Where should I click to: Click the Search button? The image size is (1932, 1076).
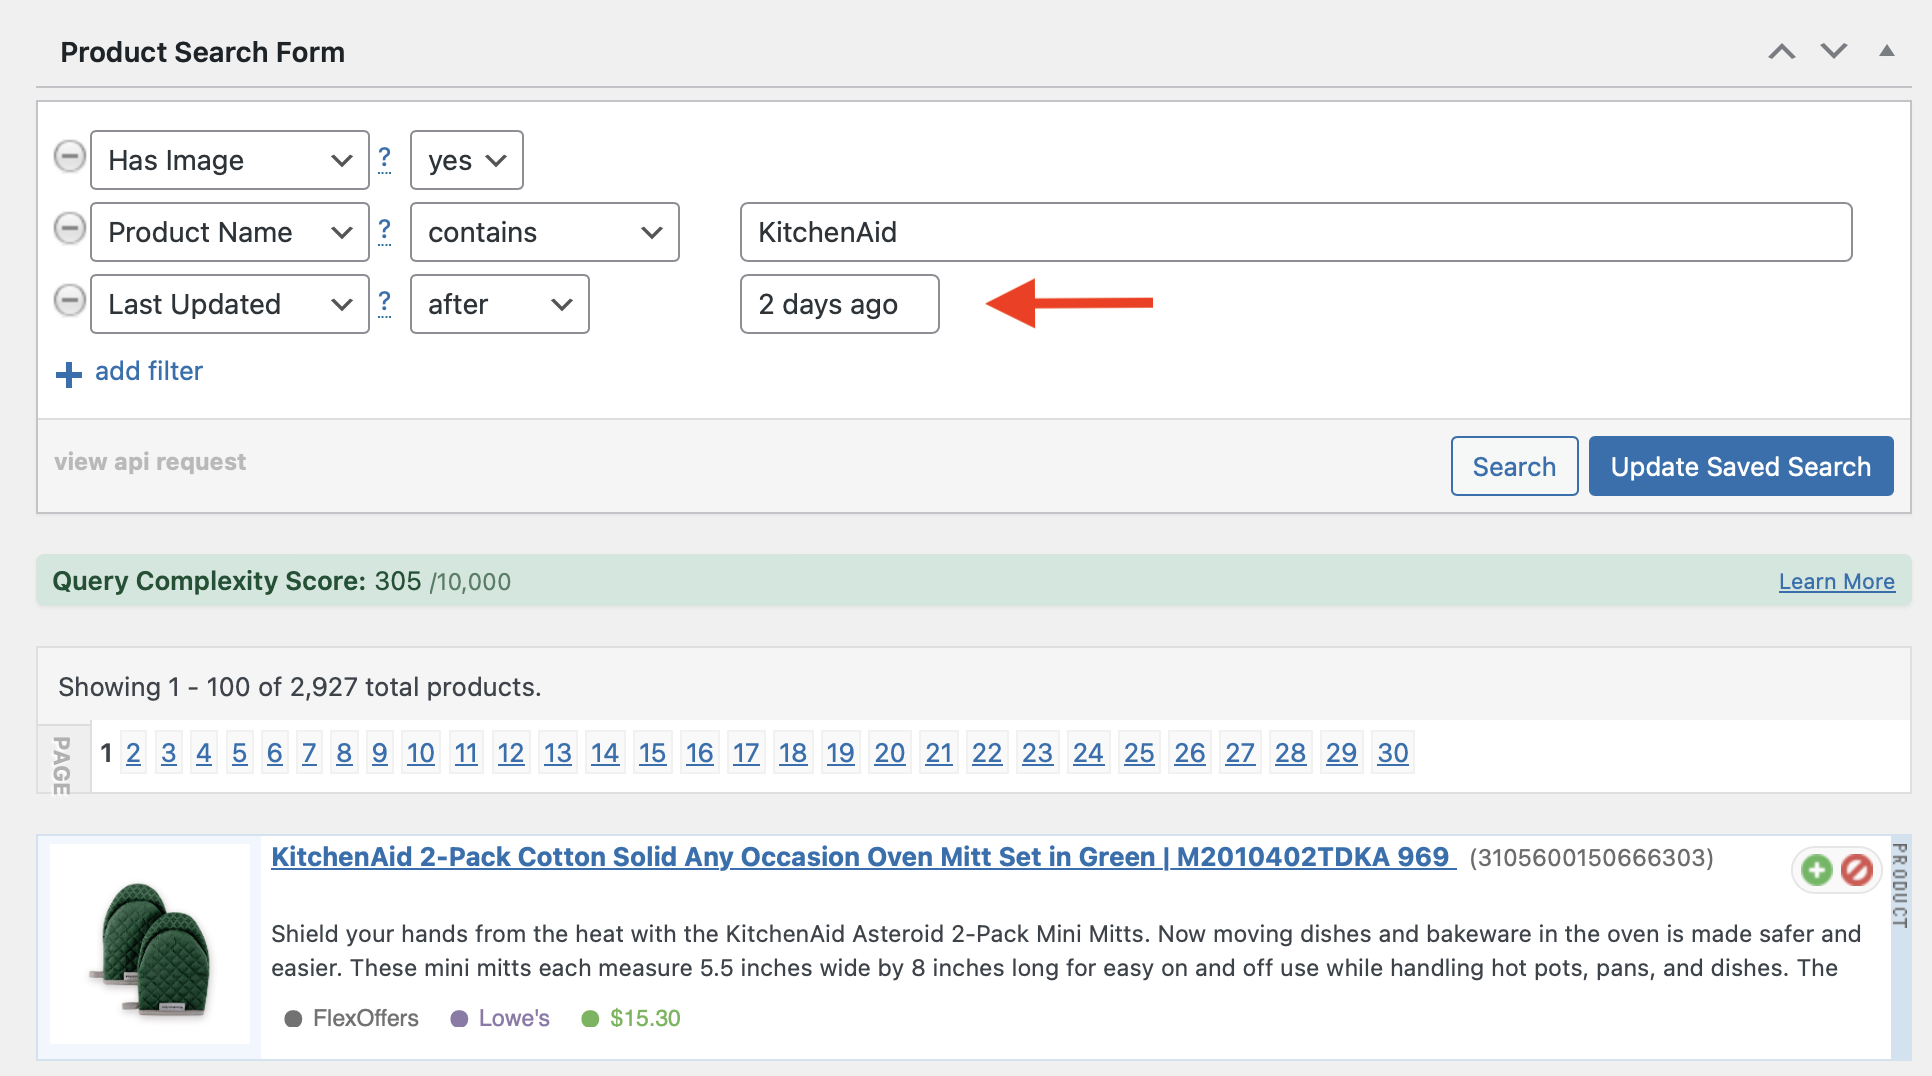click(1514, 466)
